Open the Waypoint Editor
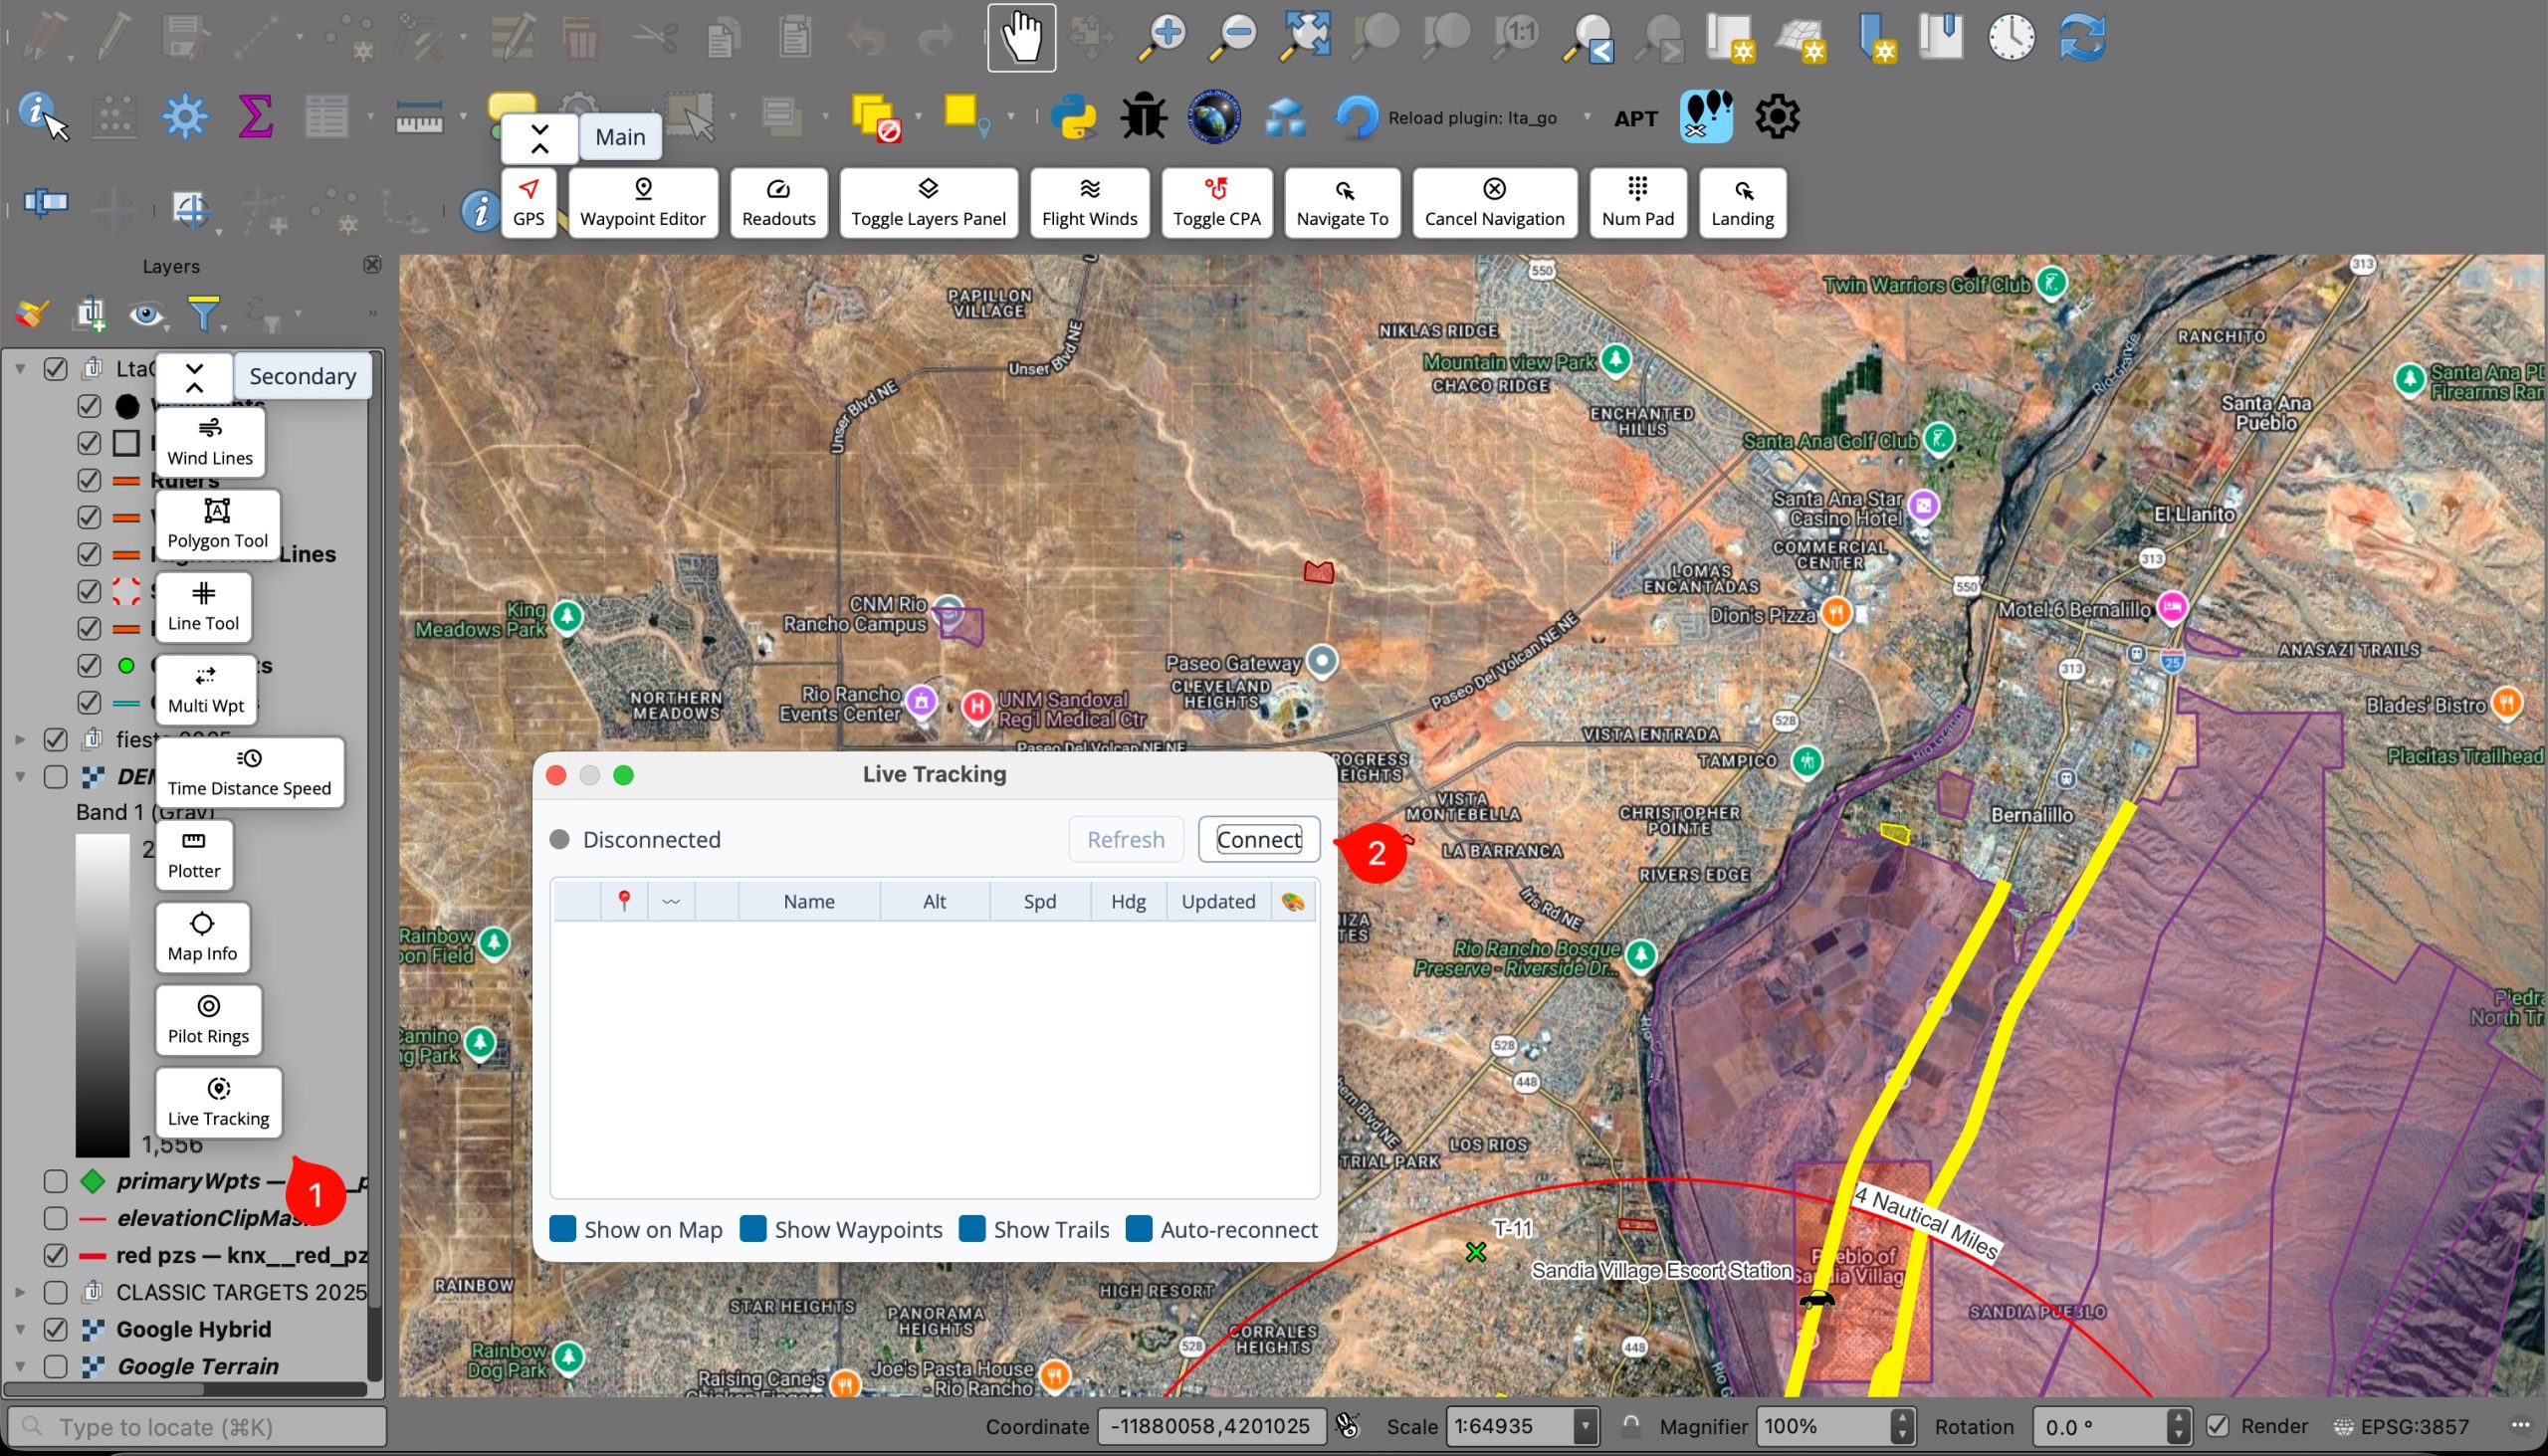Image resolution: width=2548 pixels, height=1456 pixels. 642,202
